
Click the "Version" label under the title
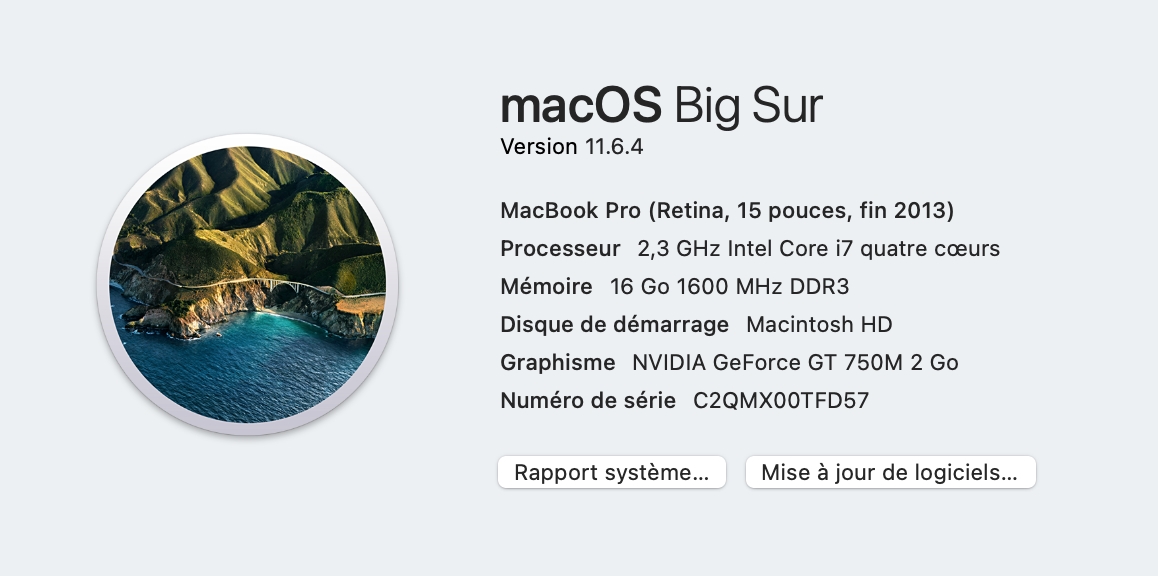(538, 147)
